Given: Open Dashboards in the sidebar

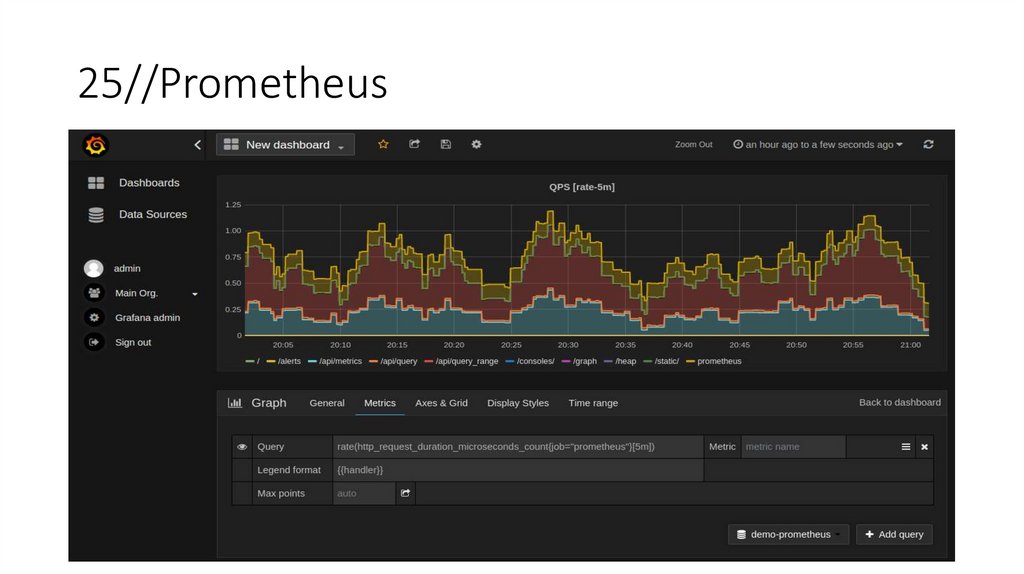Looking at the screenshot, I should click(x=149, y=183).
